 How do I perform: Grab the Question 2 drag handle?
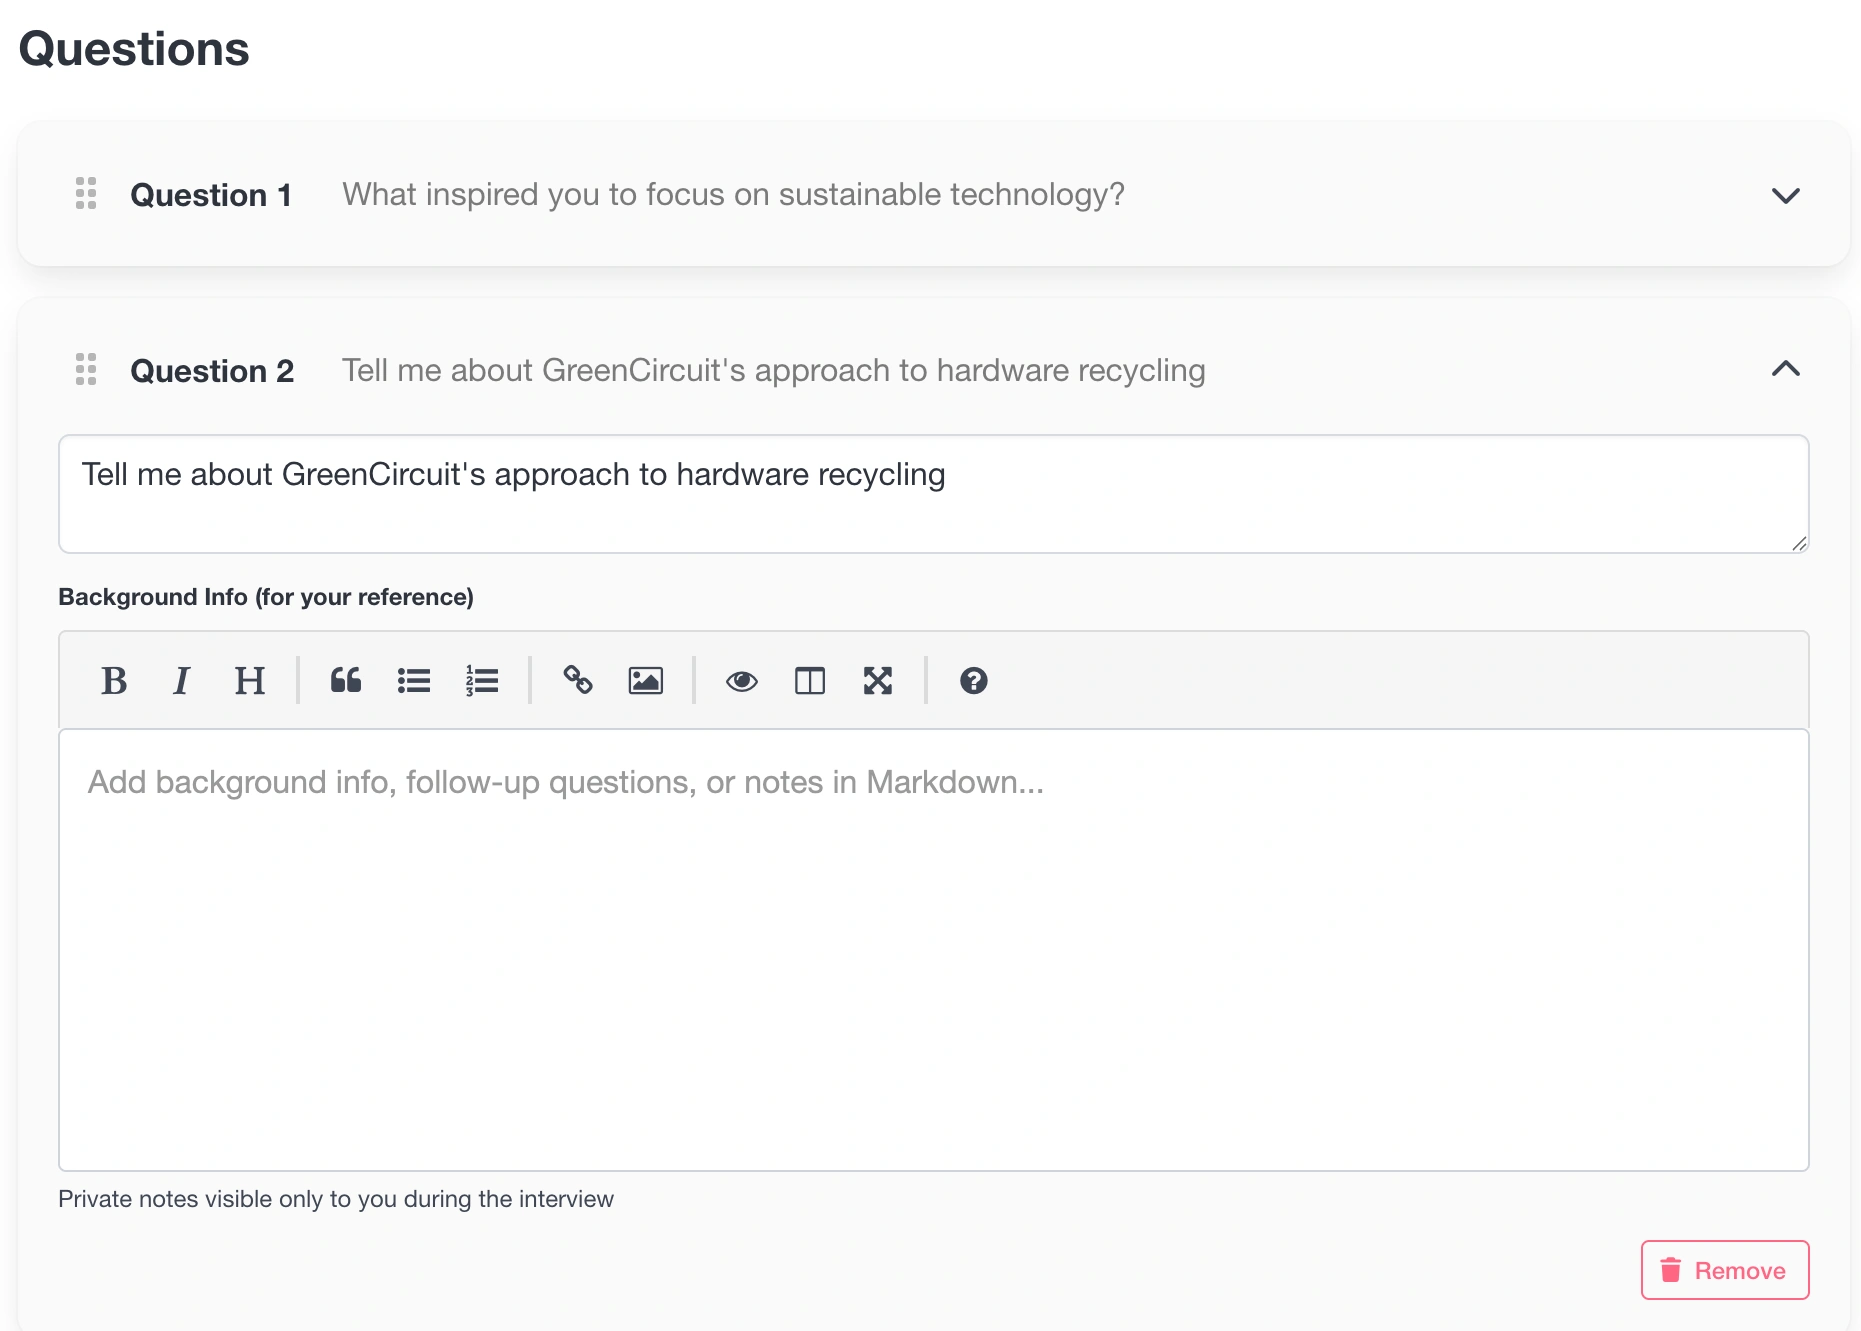click(x=87, y=370)
